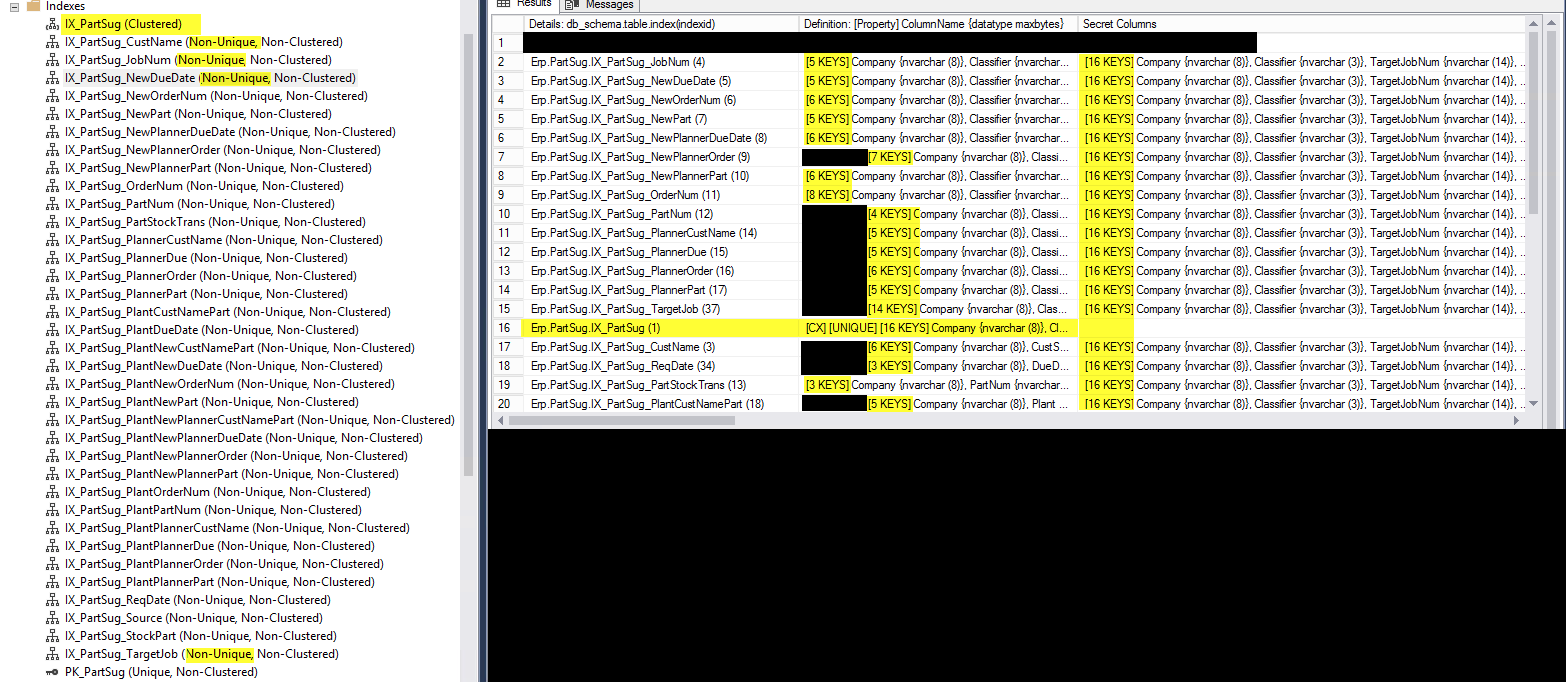This screenshot has height=682, width=1566.
Task: Click the Details column header
Action: [x=660, y=23]
